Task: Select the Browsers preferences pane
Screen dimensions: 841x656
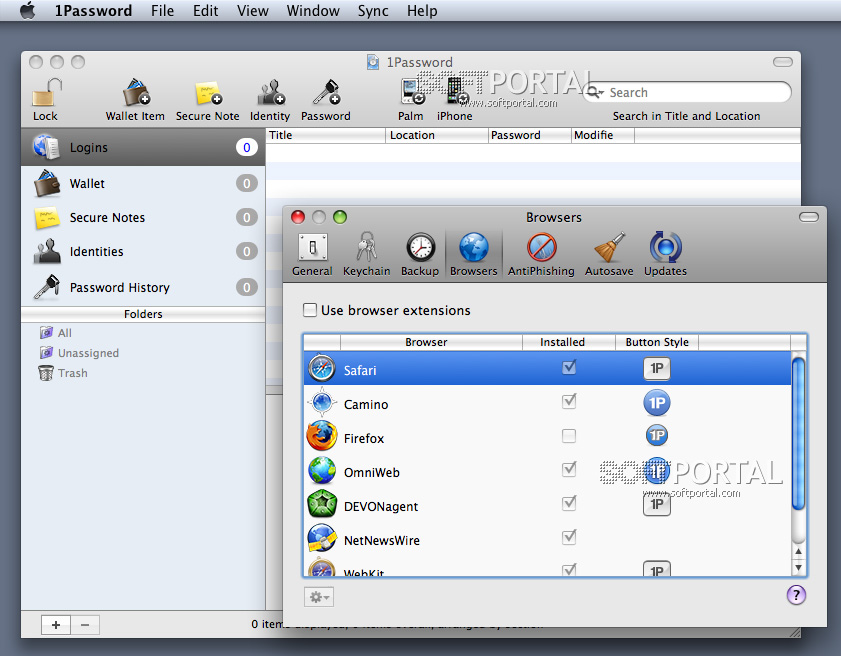Action: (474, 254)
